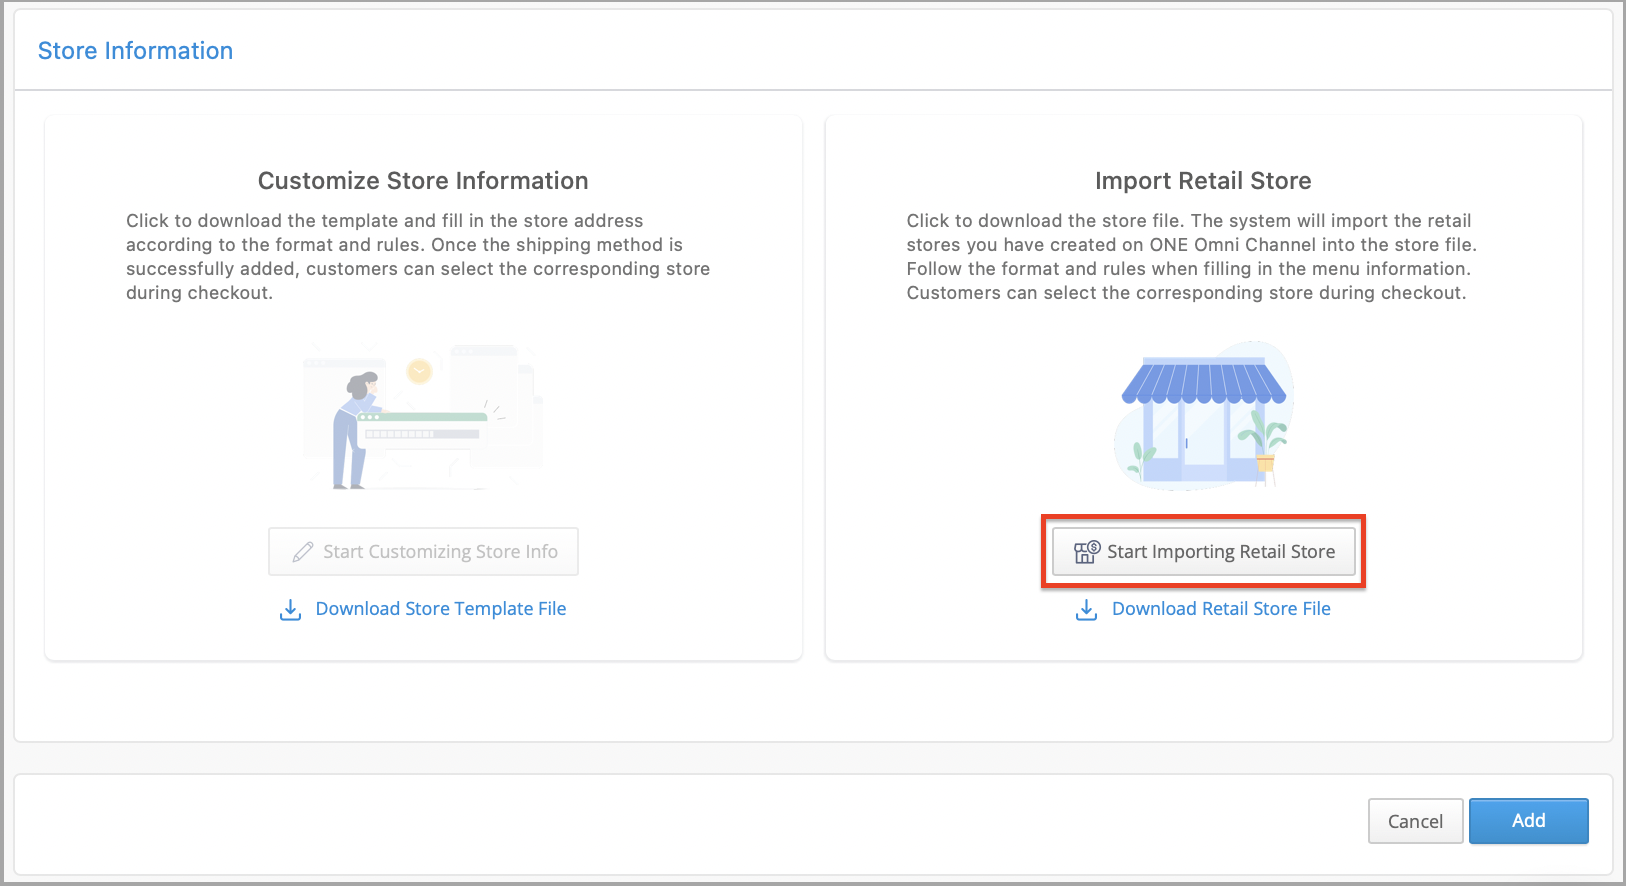The width and height of the screenshot is (1626, 886).
Task: Click the Cancel button
Action: tap(1415, 821)
